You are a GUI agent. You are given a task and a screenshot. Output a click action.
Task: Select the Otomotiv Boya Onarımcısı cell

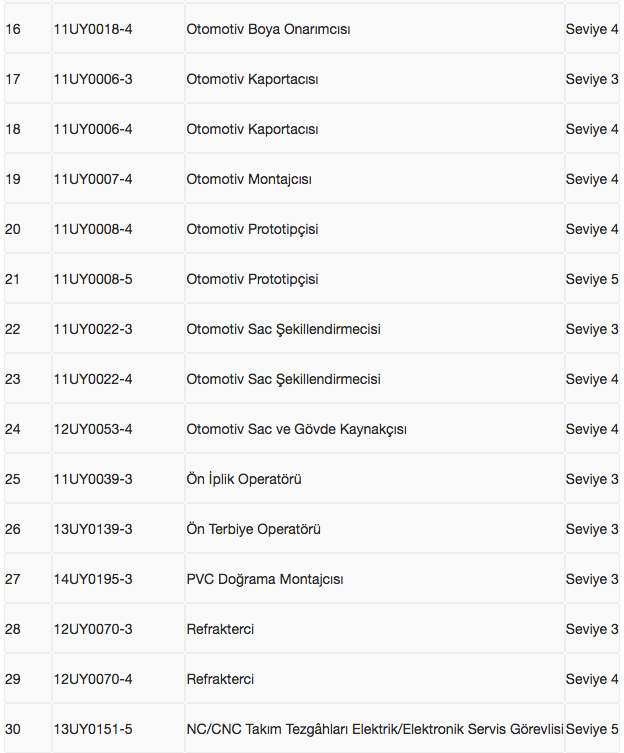click(x=268, y=29)
